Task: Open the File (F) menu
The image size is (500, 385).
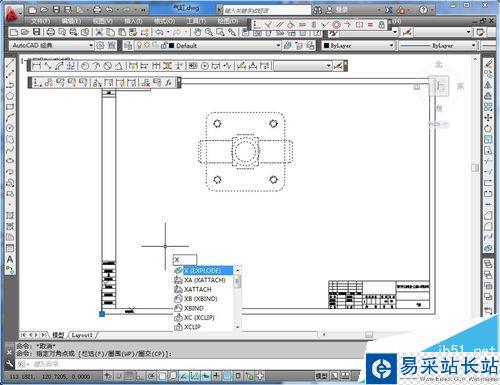Action: point(40,21)
